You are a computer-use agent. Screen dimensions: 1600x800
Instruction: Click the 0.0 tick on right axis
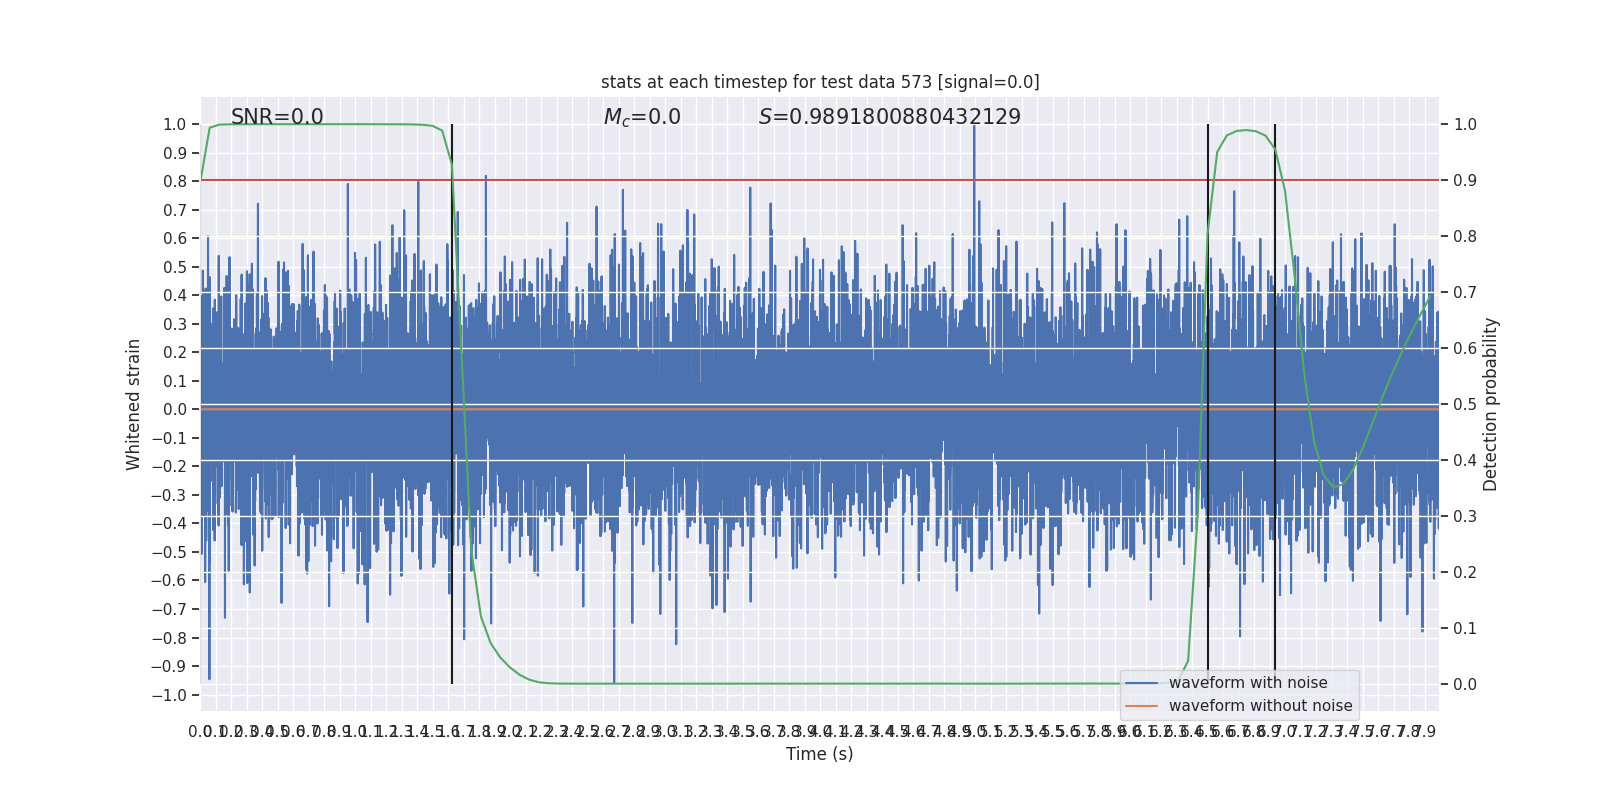pos(1465,684)
